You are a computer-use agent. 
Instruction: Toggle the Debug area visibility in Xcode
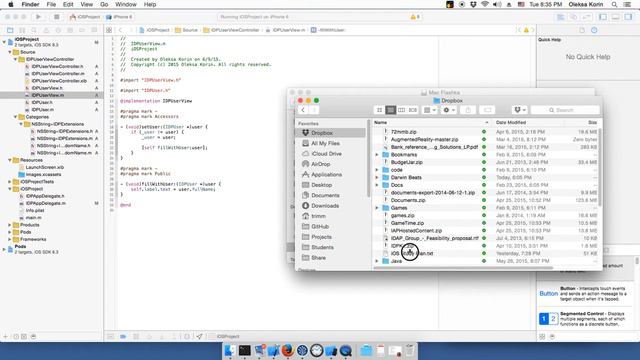click(616, 17)
